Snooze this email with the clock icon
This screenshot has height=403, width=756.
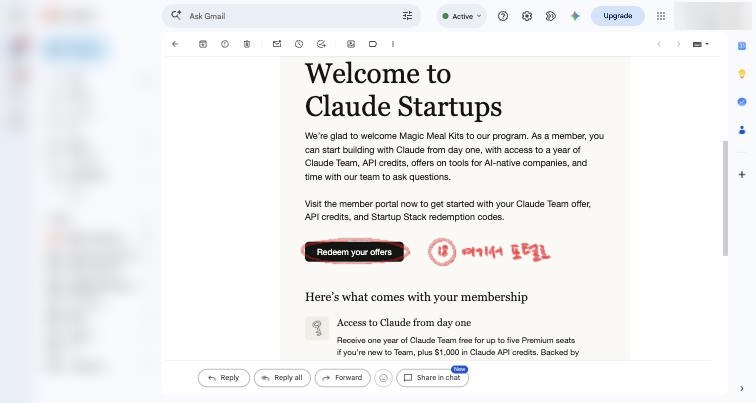pos(299,44)
